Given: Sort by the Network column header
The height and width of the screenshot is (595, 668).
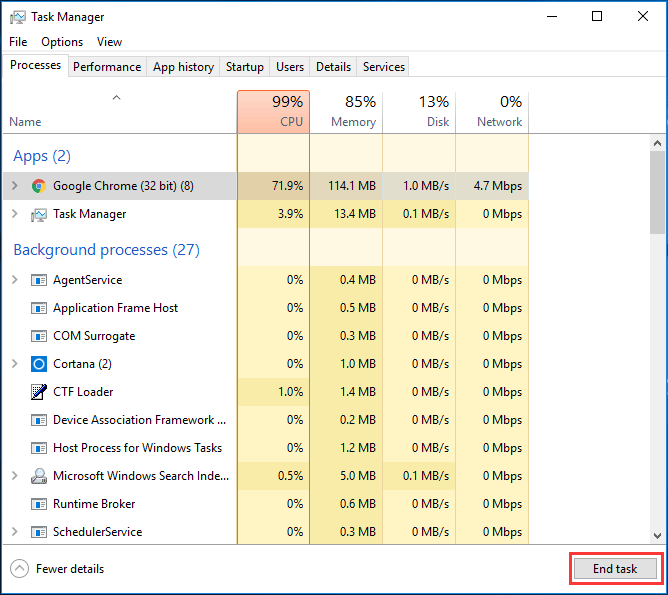Looking at the screenshot, I should click(x=492, y=112).
